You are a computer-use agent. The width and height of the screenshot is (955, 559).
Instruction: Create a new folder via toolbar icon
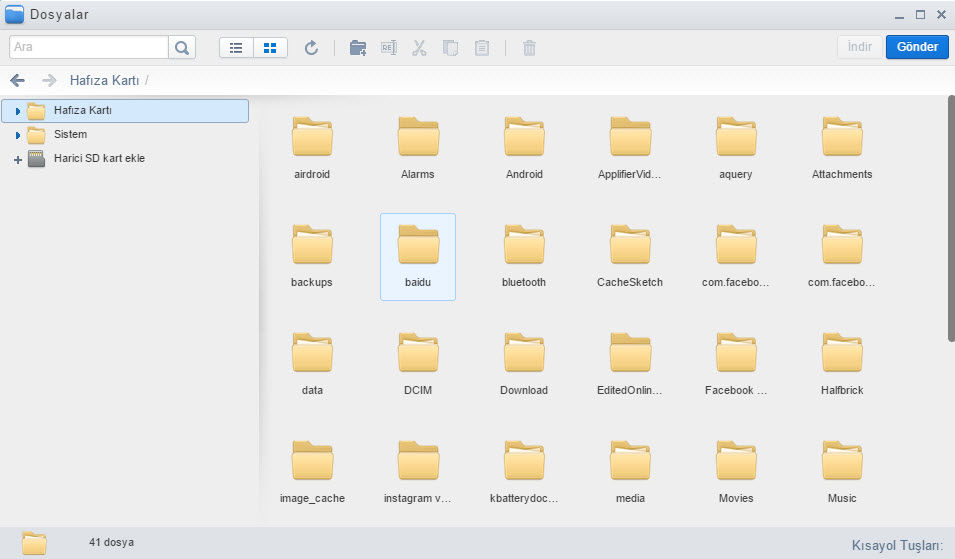[357, 47]
